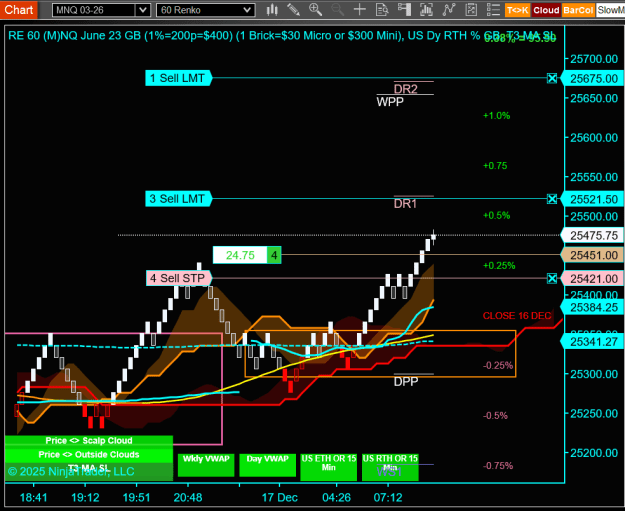Viewport: 625px width, 511px height.
Task: Cancel the Sell STP order at 25421.00
Action: (x=552, y=278)
